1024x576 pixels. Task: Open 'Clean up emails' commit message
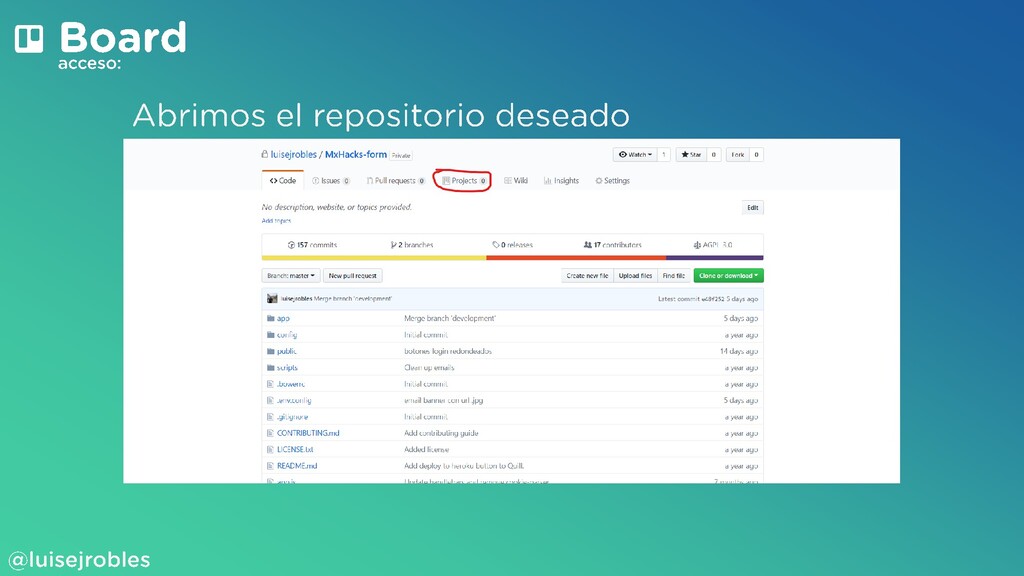(428, 368)
